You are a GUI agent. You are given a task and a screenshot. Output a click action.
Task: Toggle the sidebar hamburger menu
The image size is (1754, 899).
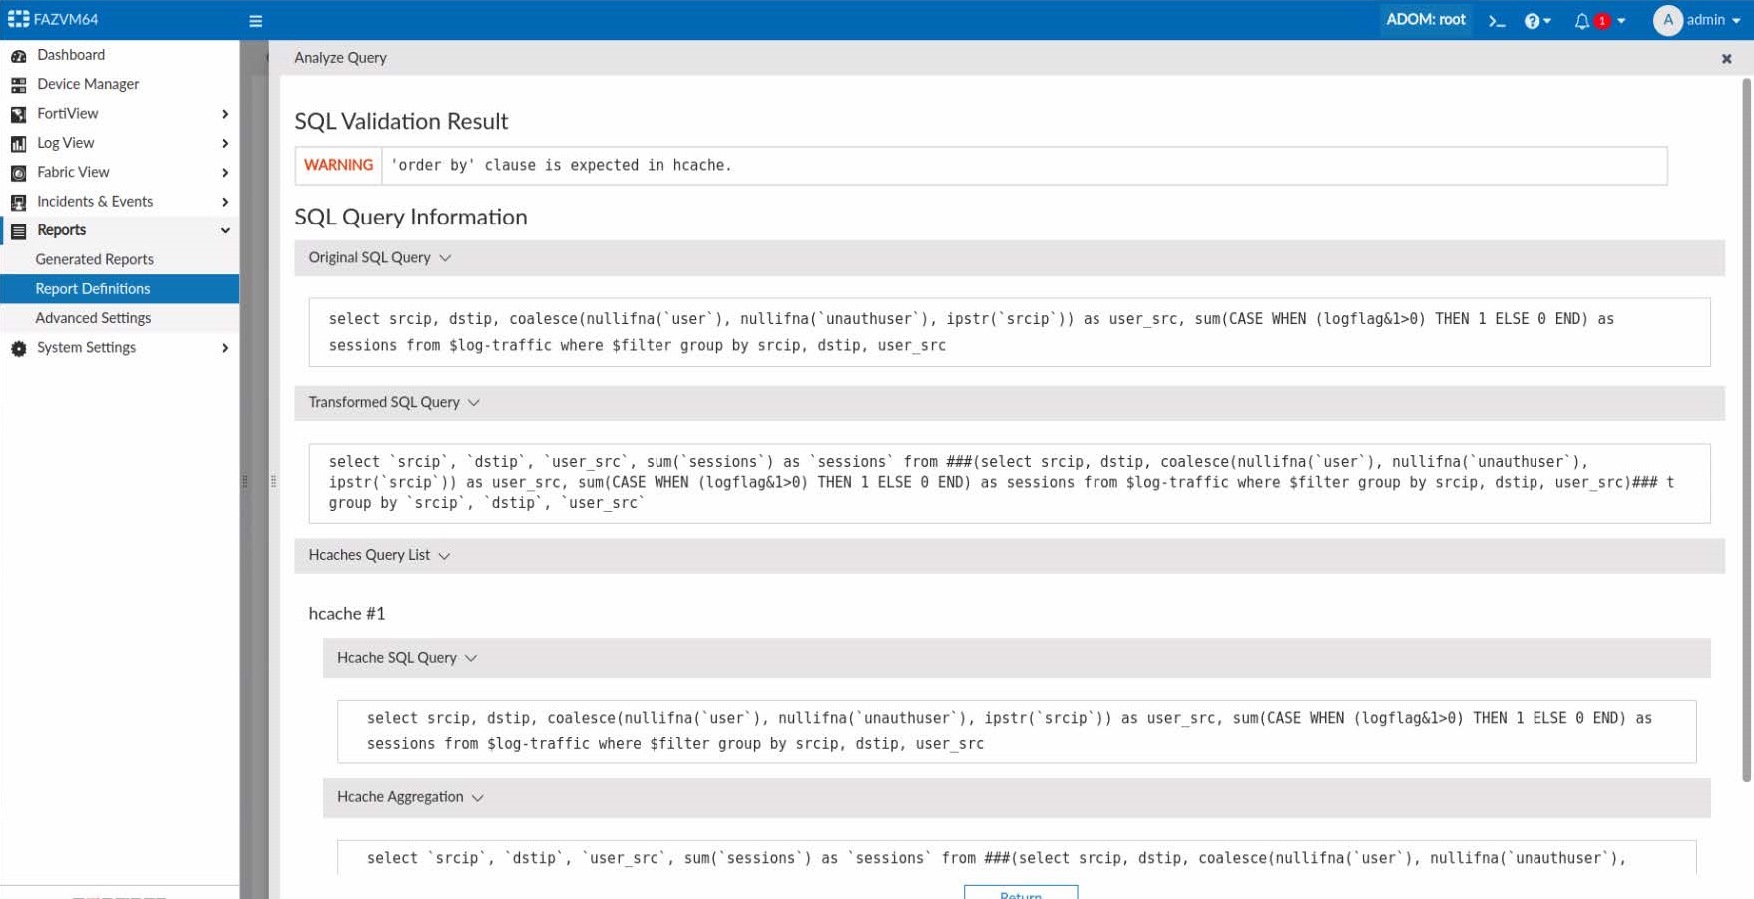tap(256, 20)
